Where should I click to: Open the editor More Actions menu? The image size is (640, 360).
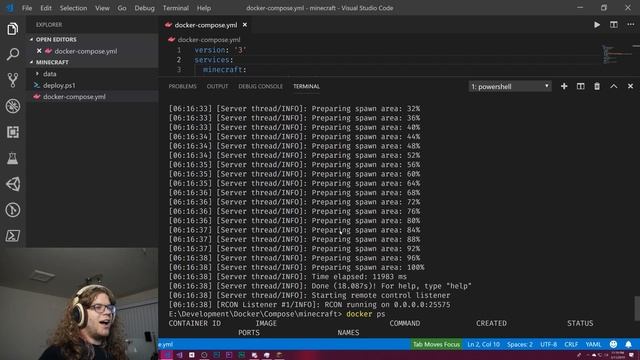[631, 24]
